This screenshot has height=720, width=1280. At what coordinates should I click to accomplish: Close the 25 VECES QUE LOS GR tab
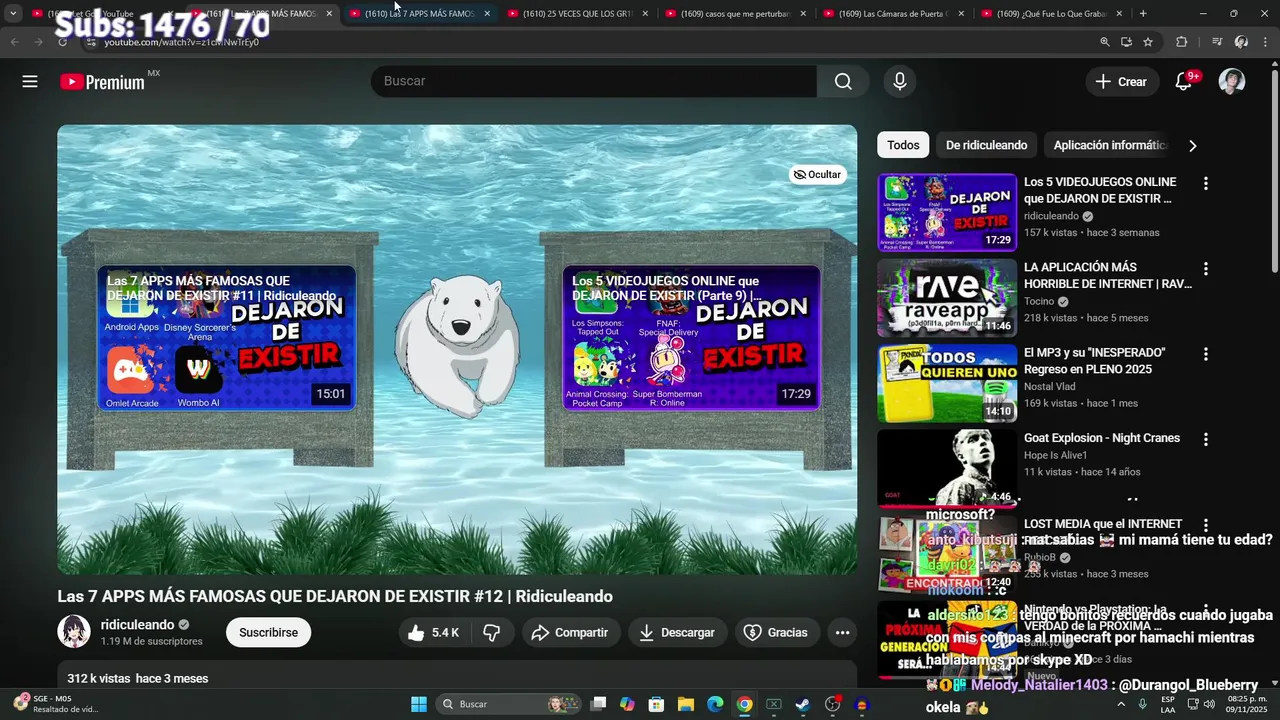(x=645, y=14)
